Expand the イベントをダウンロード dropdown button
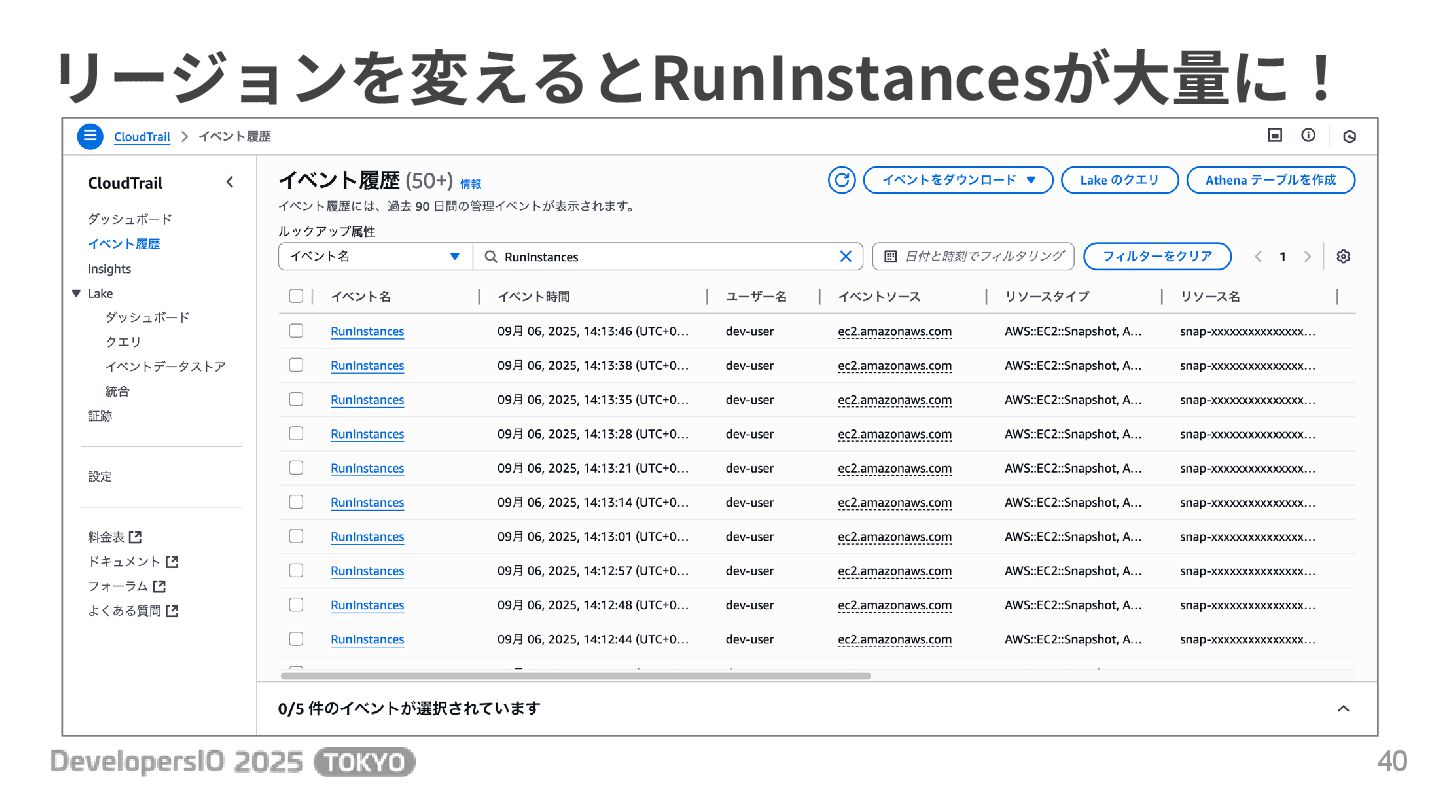The image size is (1440, 810). [958, 180]
